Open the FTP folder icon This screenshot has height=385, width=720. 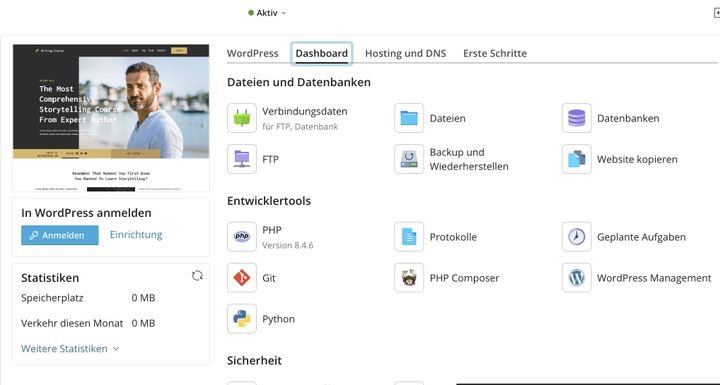(x=242, y=159)
